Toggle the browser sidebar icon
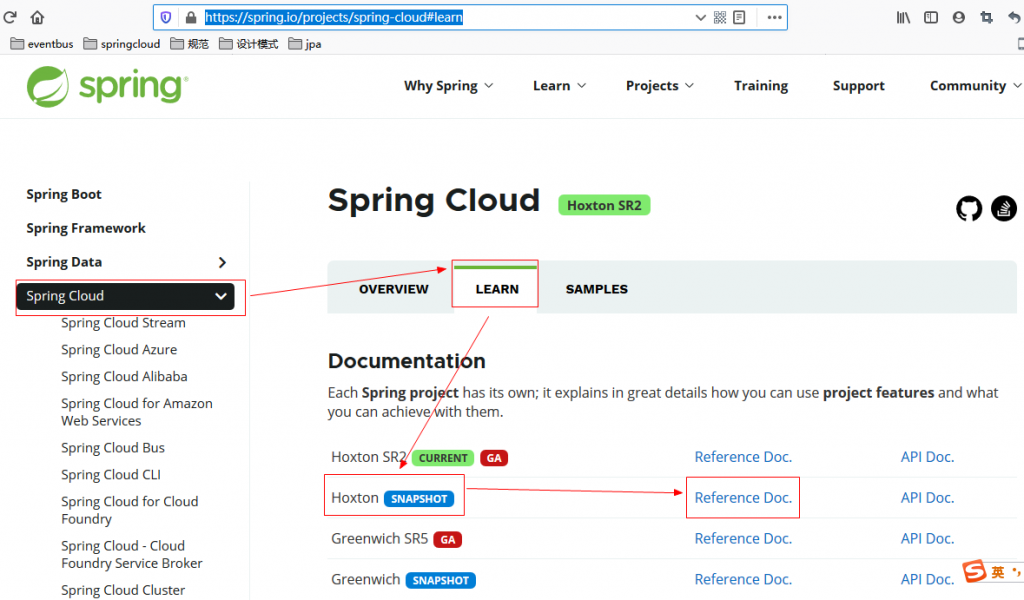 click(930, 16)
